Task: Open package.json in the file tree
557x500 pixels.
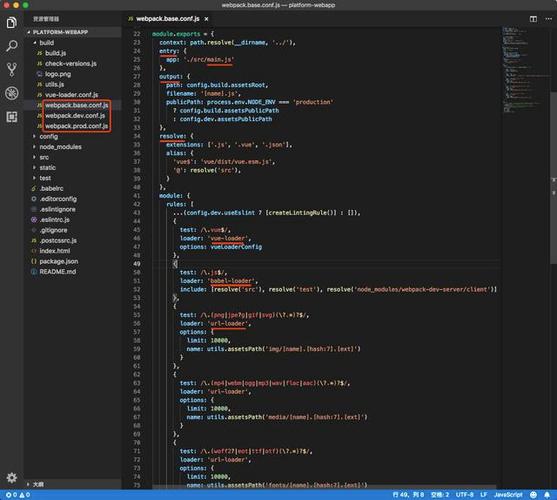Action: (x=73, y=261)
